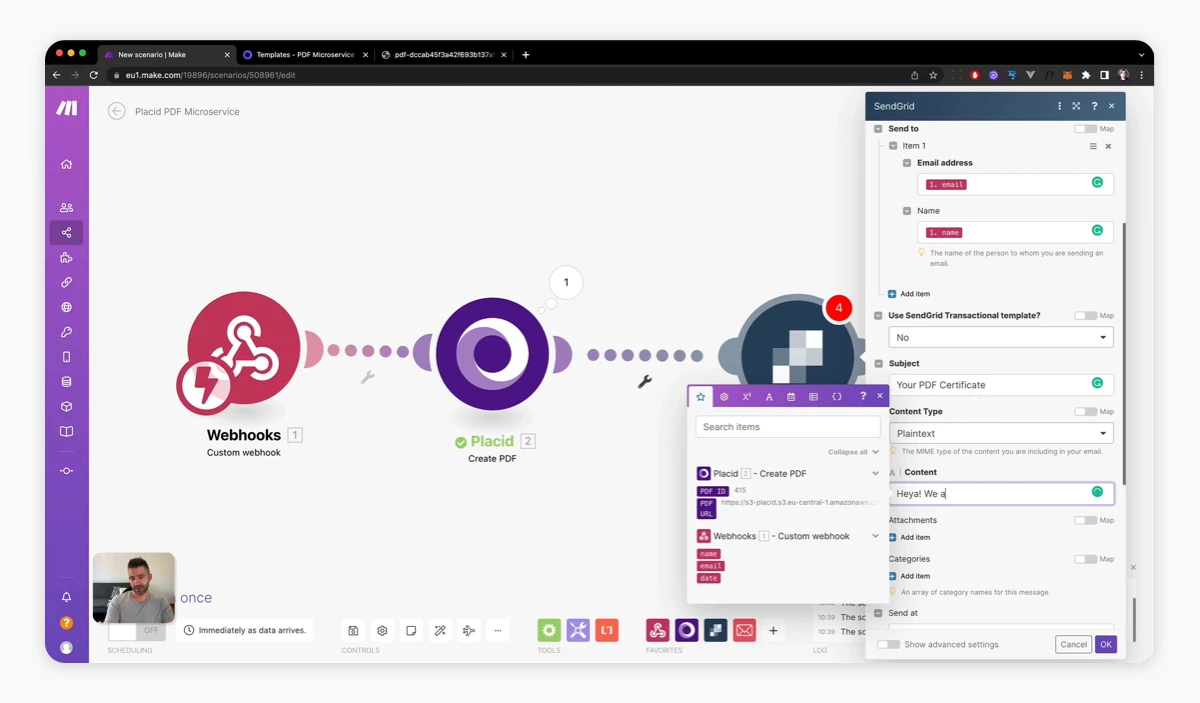The width and height of the screenshot is (1200, 703).
Task: Open the book icon in the sidebar
Action: click(x=66, y=432)
